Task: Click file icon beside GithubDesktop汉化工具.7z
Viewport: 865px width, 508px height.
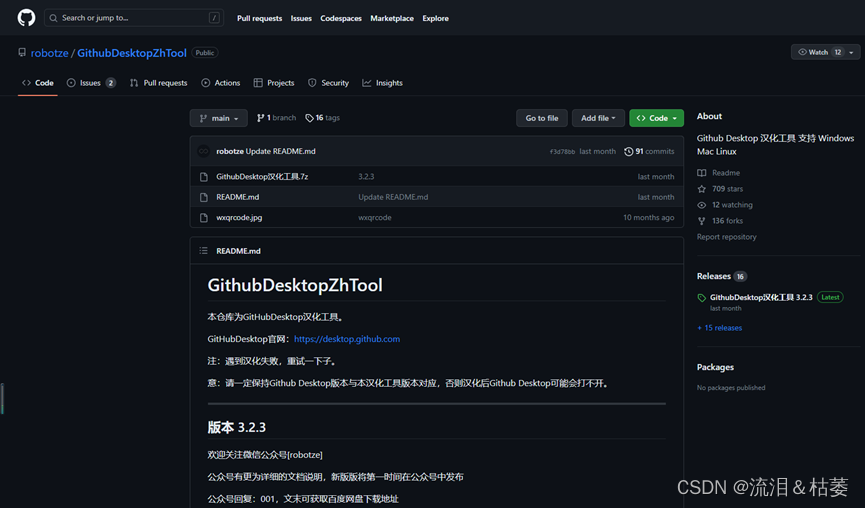Action: click(204, 177)
